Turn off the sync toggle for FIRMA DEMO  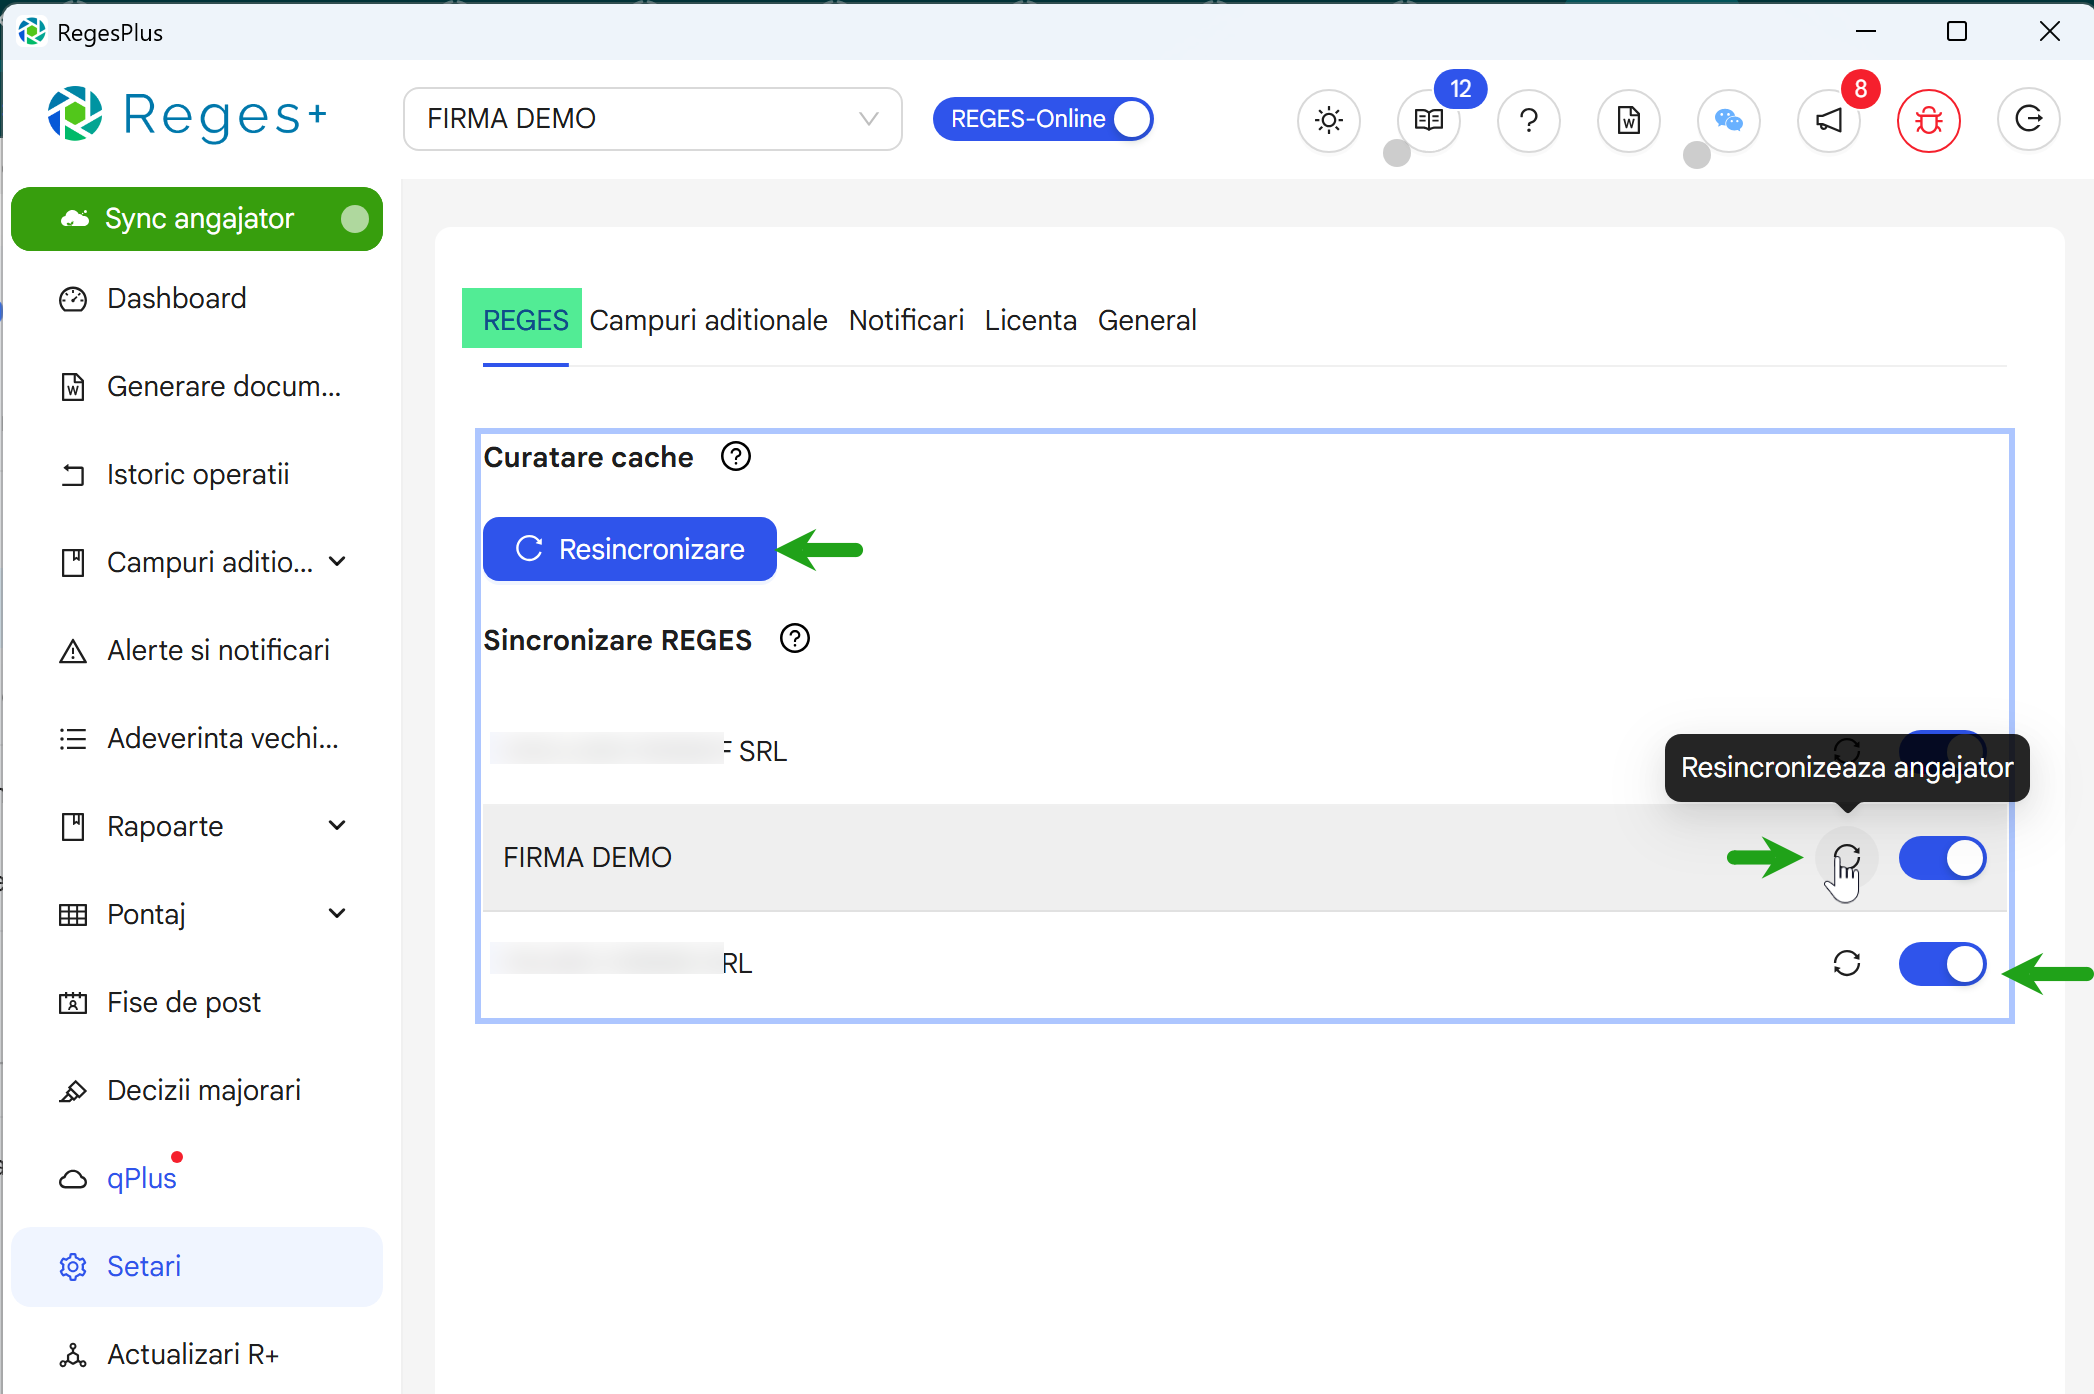click(1942, 858)
